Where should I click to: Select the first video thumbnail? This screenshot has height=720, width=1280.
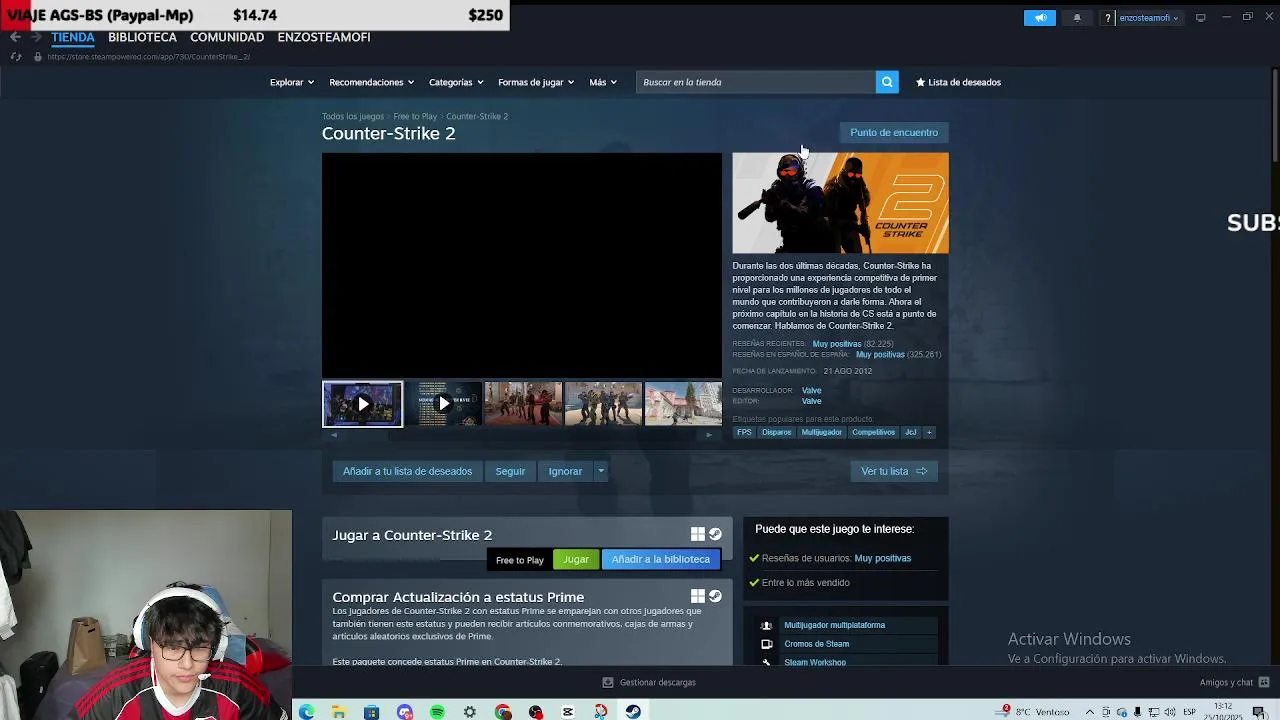[x=362, y=404]
